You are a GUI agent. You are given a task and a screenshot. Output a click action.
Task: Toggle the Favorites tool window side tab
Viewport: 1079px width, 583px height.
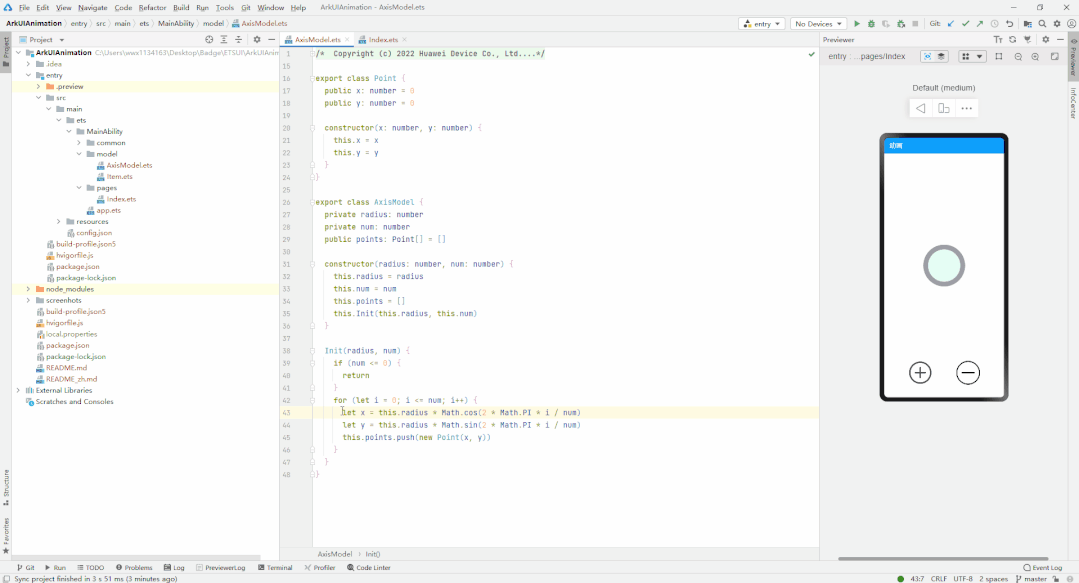click(x=6, y=536)
